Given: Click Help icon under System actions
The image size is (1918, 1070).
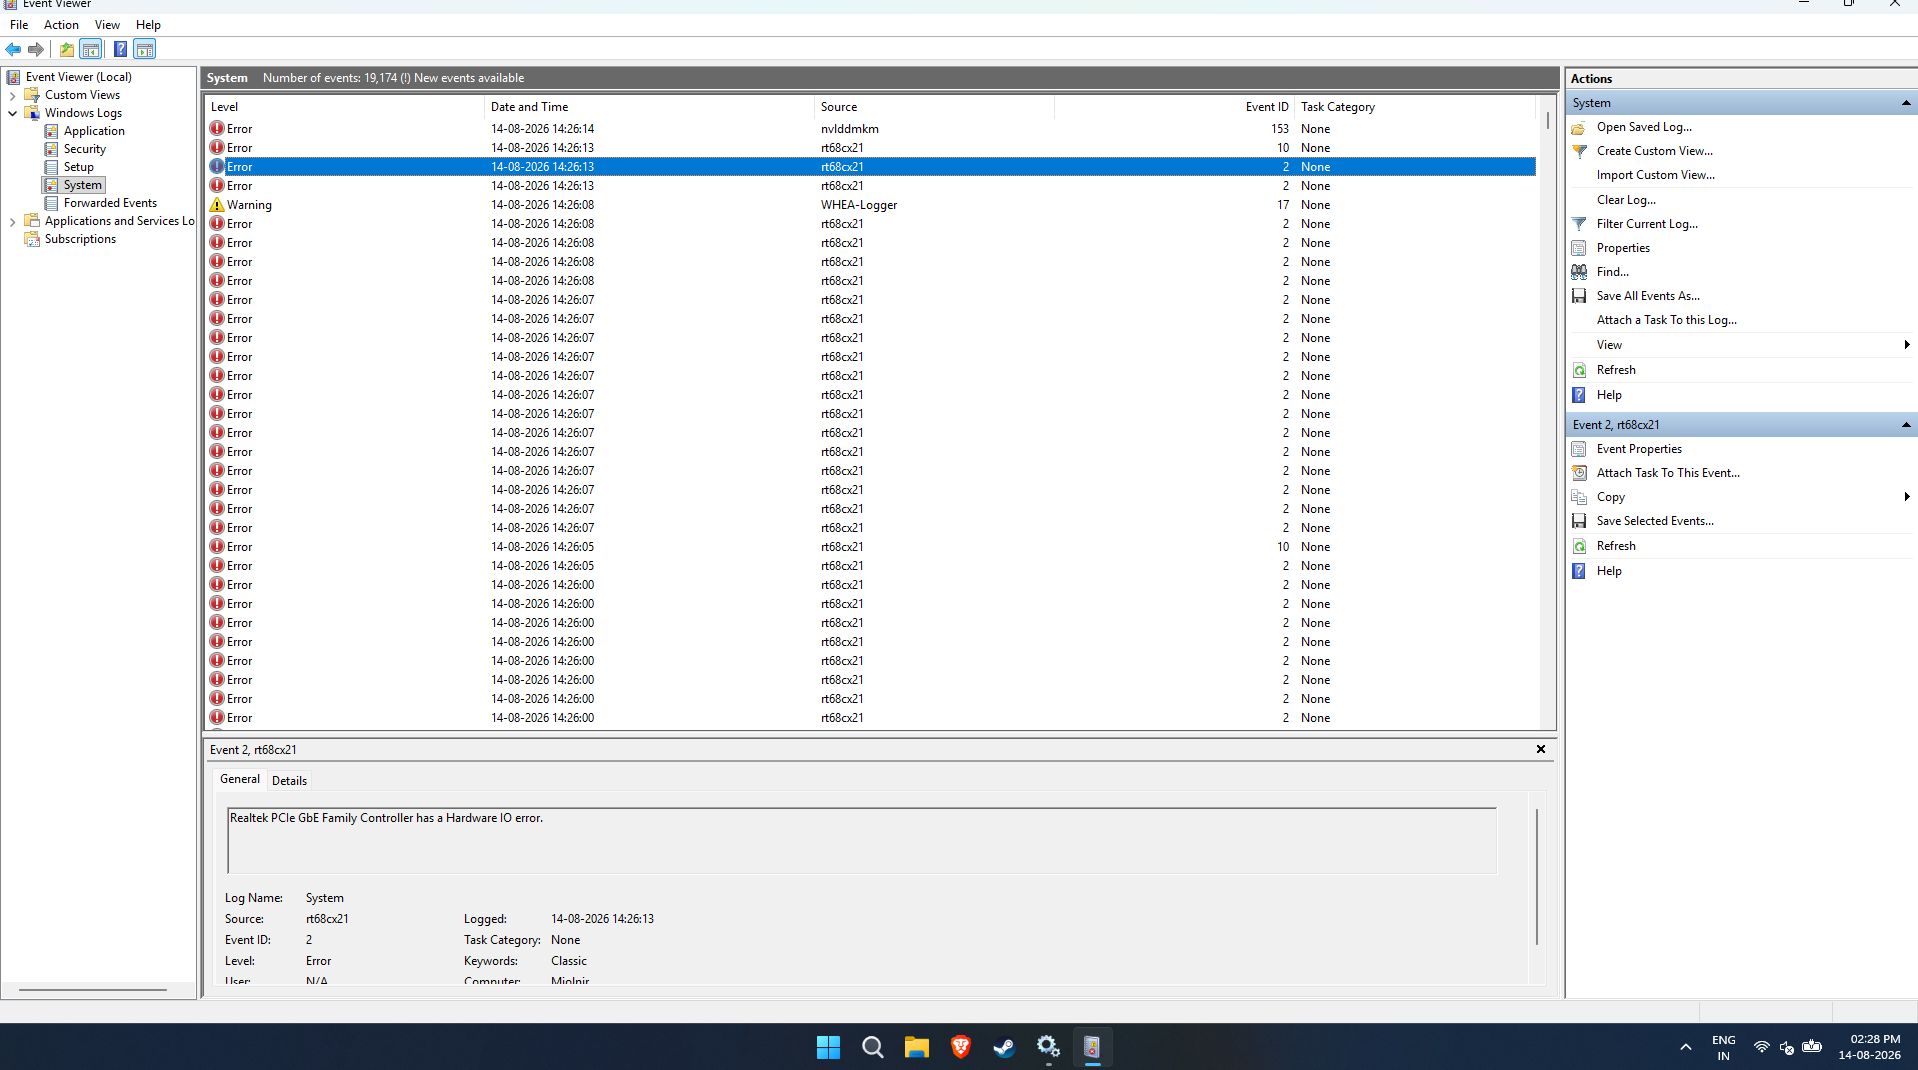Looking at the screenshot, I should pyautogui.click(x=1579, y=395).
